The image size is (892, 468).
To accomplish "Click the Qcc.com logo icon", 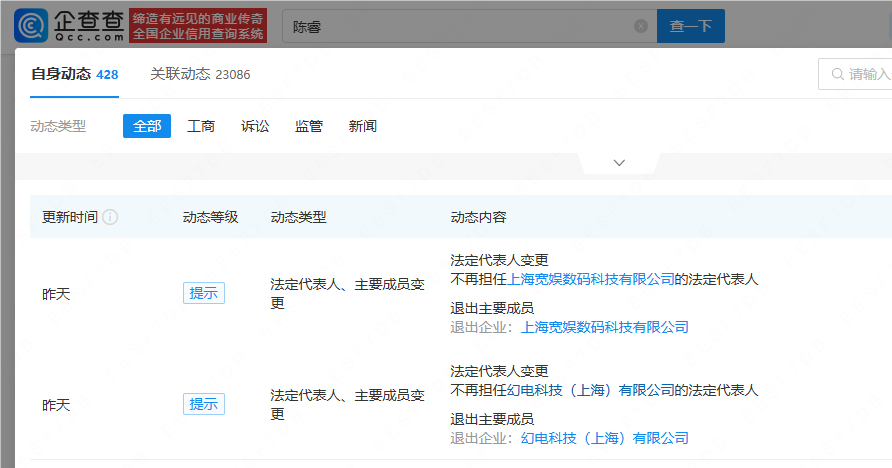I will (x=31, y=26).
